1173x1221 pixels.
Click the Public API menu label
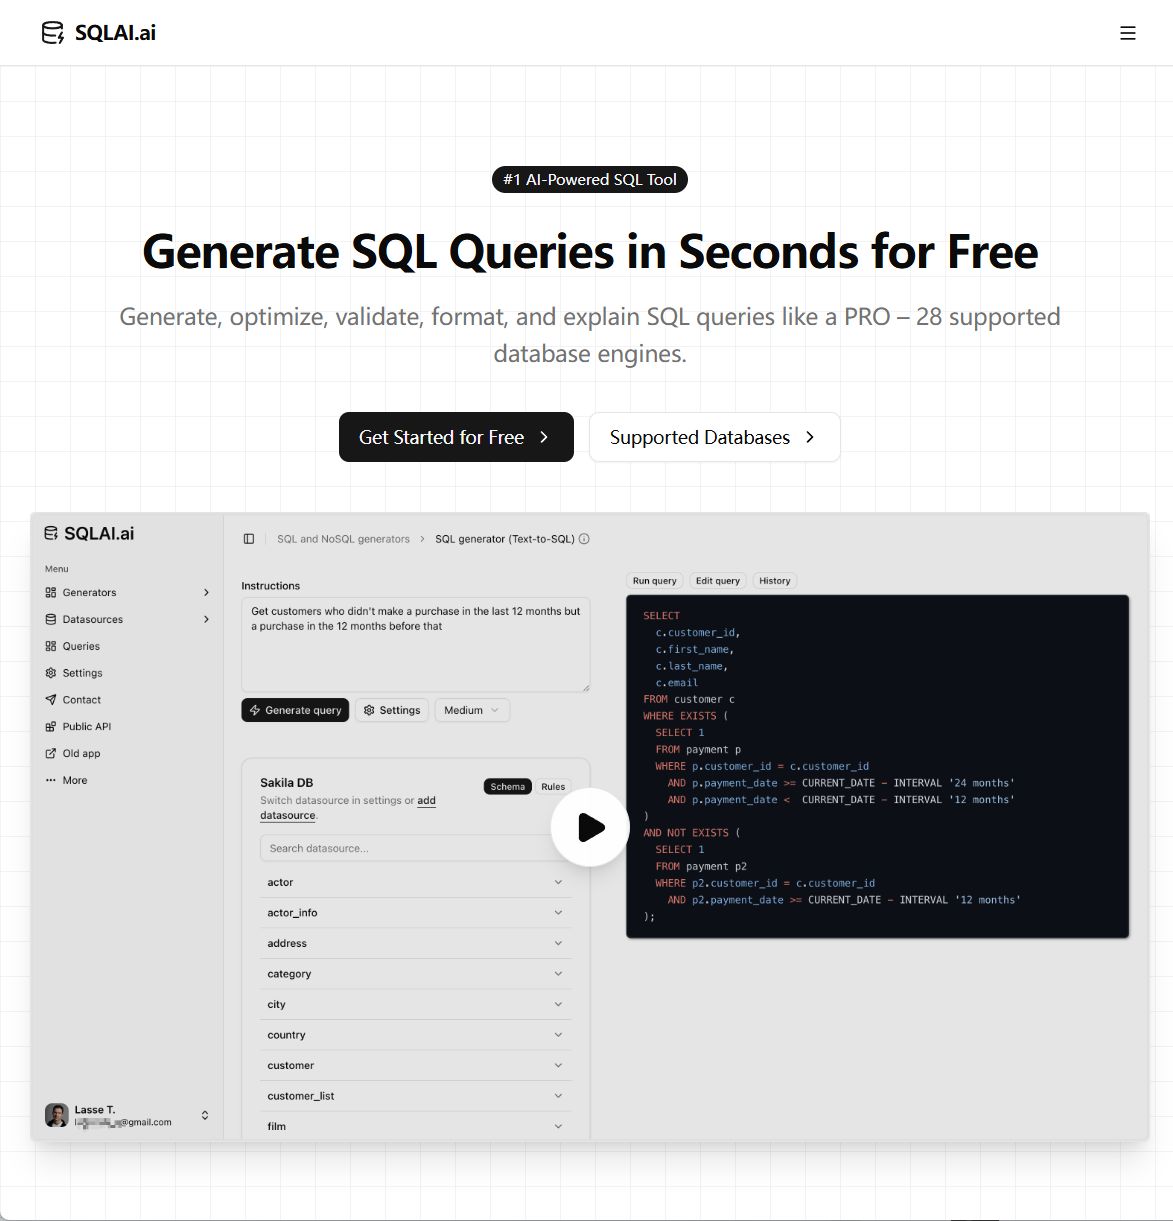87,727
